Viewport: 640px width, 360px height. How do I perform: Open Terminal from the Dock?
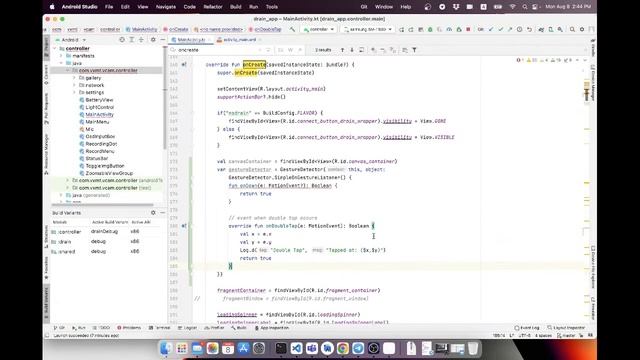[x=281, y=348]
